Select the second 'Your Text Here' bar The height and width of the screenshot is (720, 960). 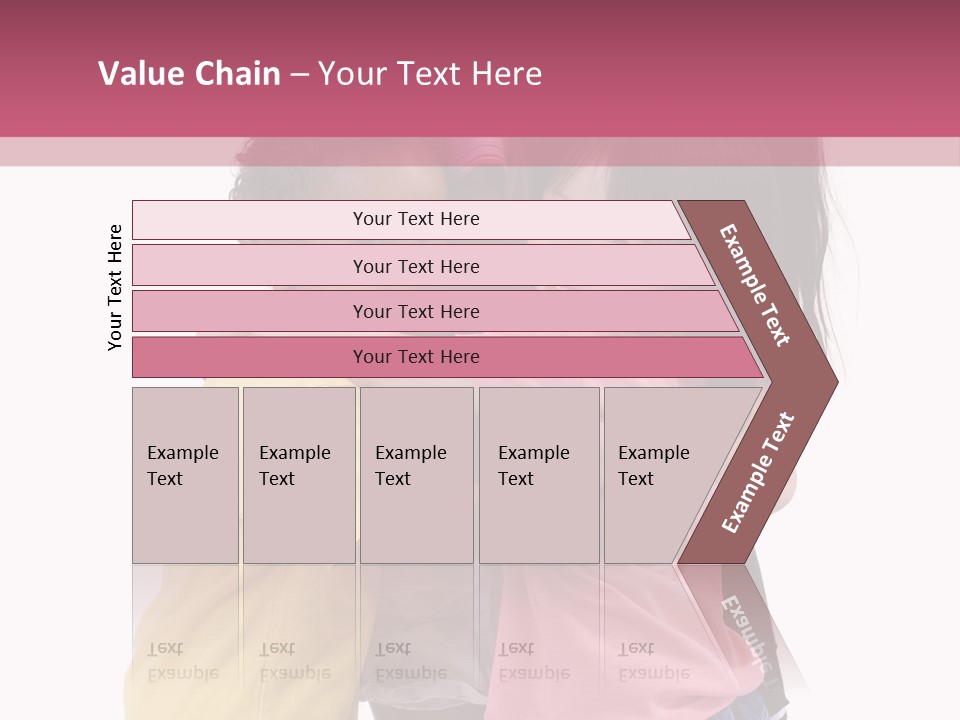click(423, 265)
